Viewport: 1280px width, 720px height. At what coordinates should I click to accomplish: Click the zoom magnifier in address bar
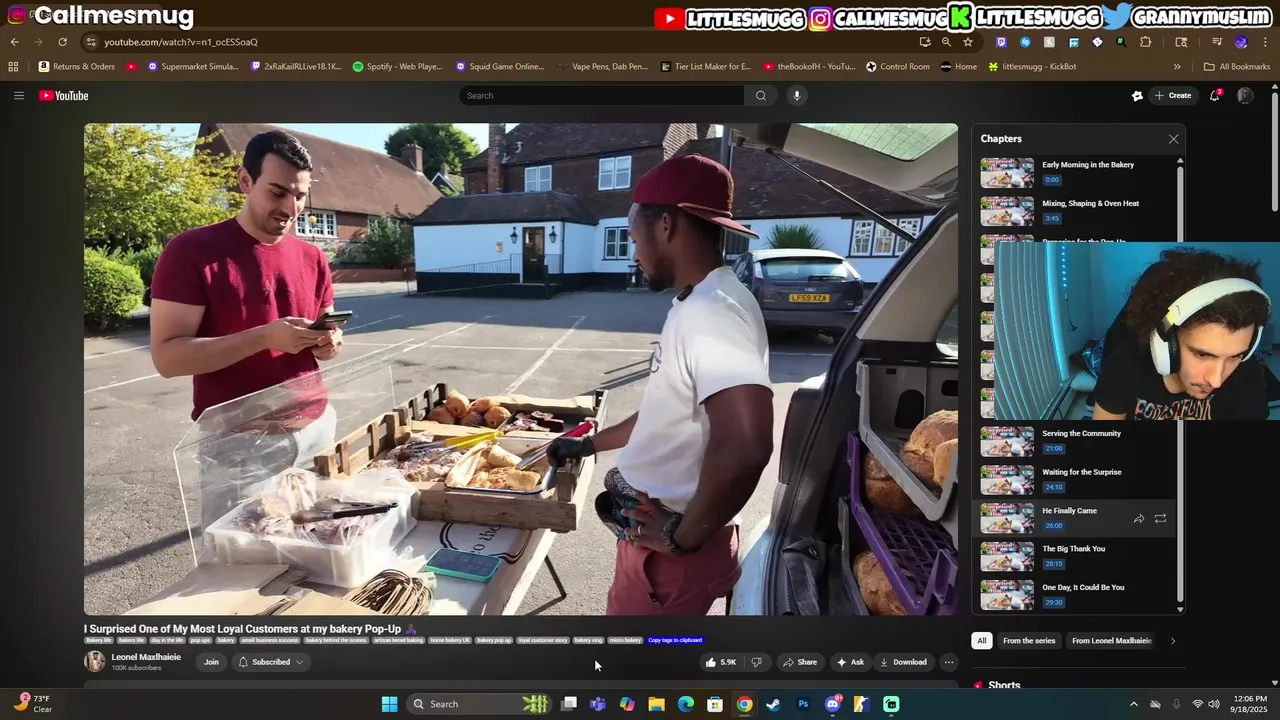coord(946,42)
